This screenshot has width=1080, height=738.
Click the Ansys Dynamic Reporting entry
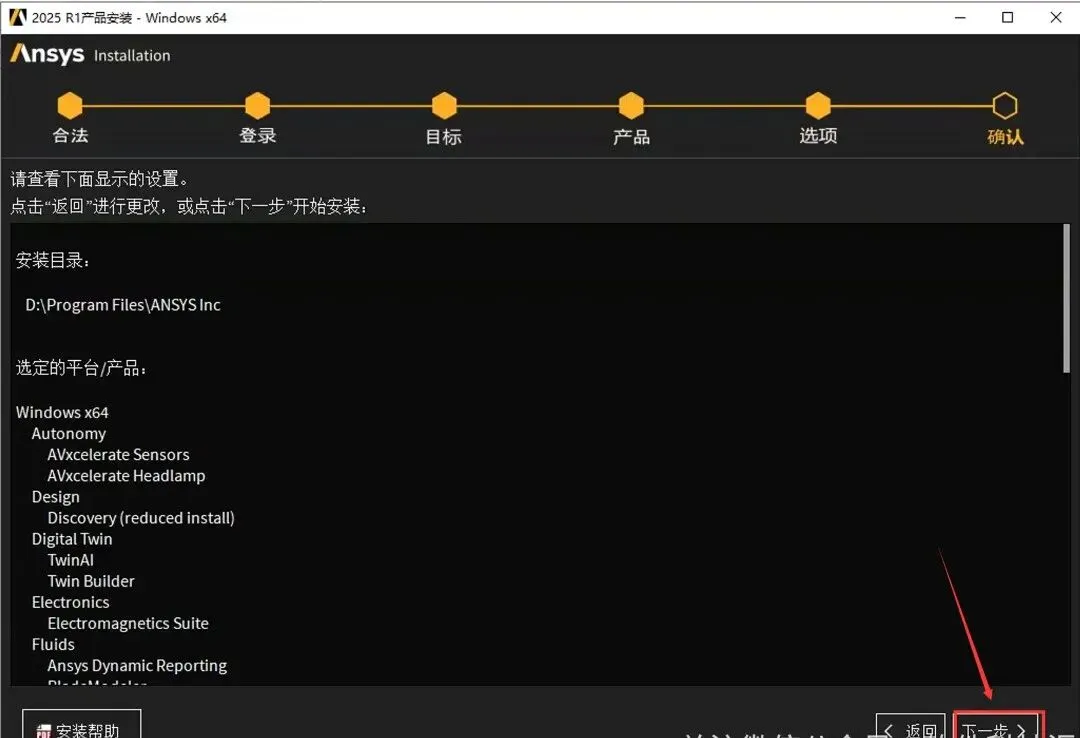[137, 666]
